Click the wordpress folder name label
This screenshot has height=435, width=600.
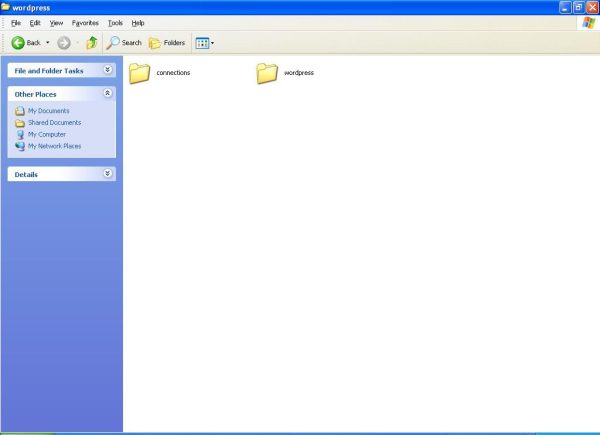pyautogui.click(x=299, y=73)
